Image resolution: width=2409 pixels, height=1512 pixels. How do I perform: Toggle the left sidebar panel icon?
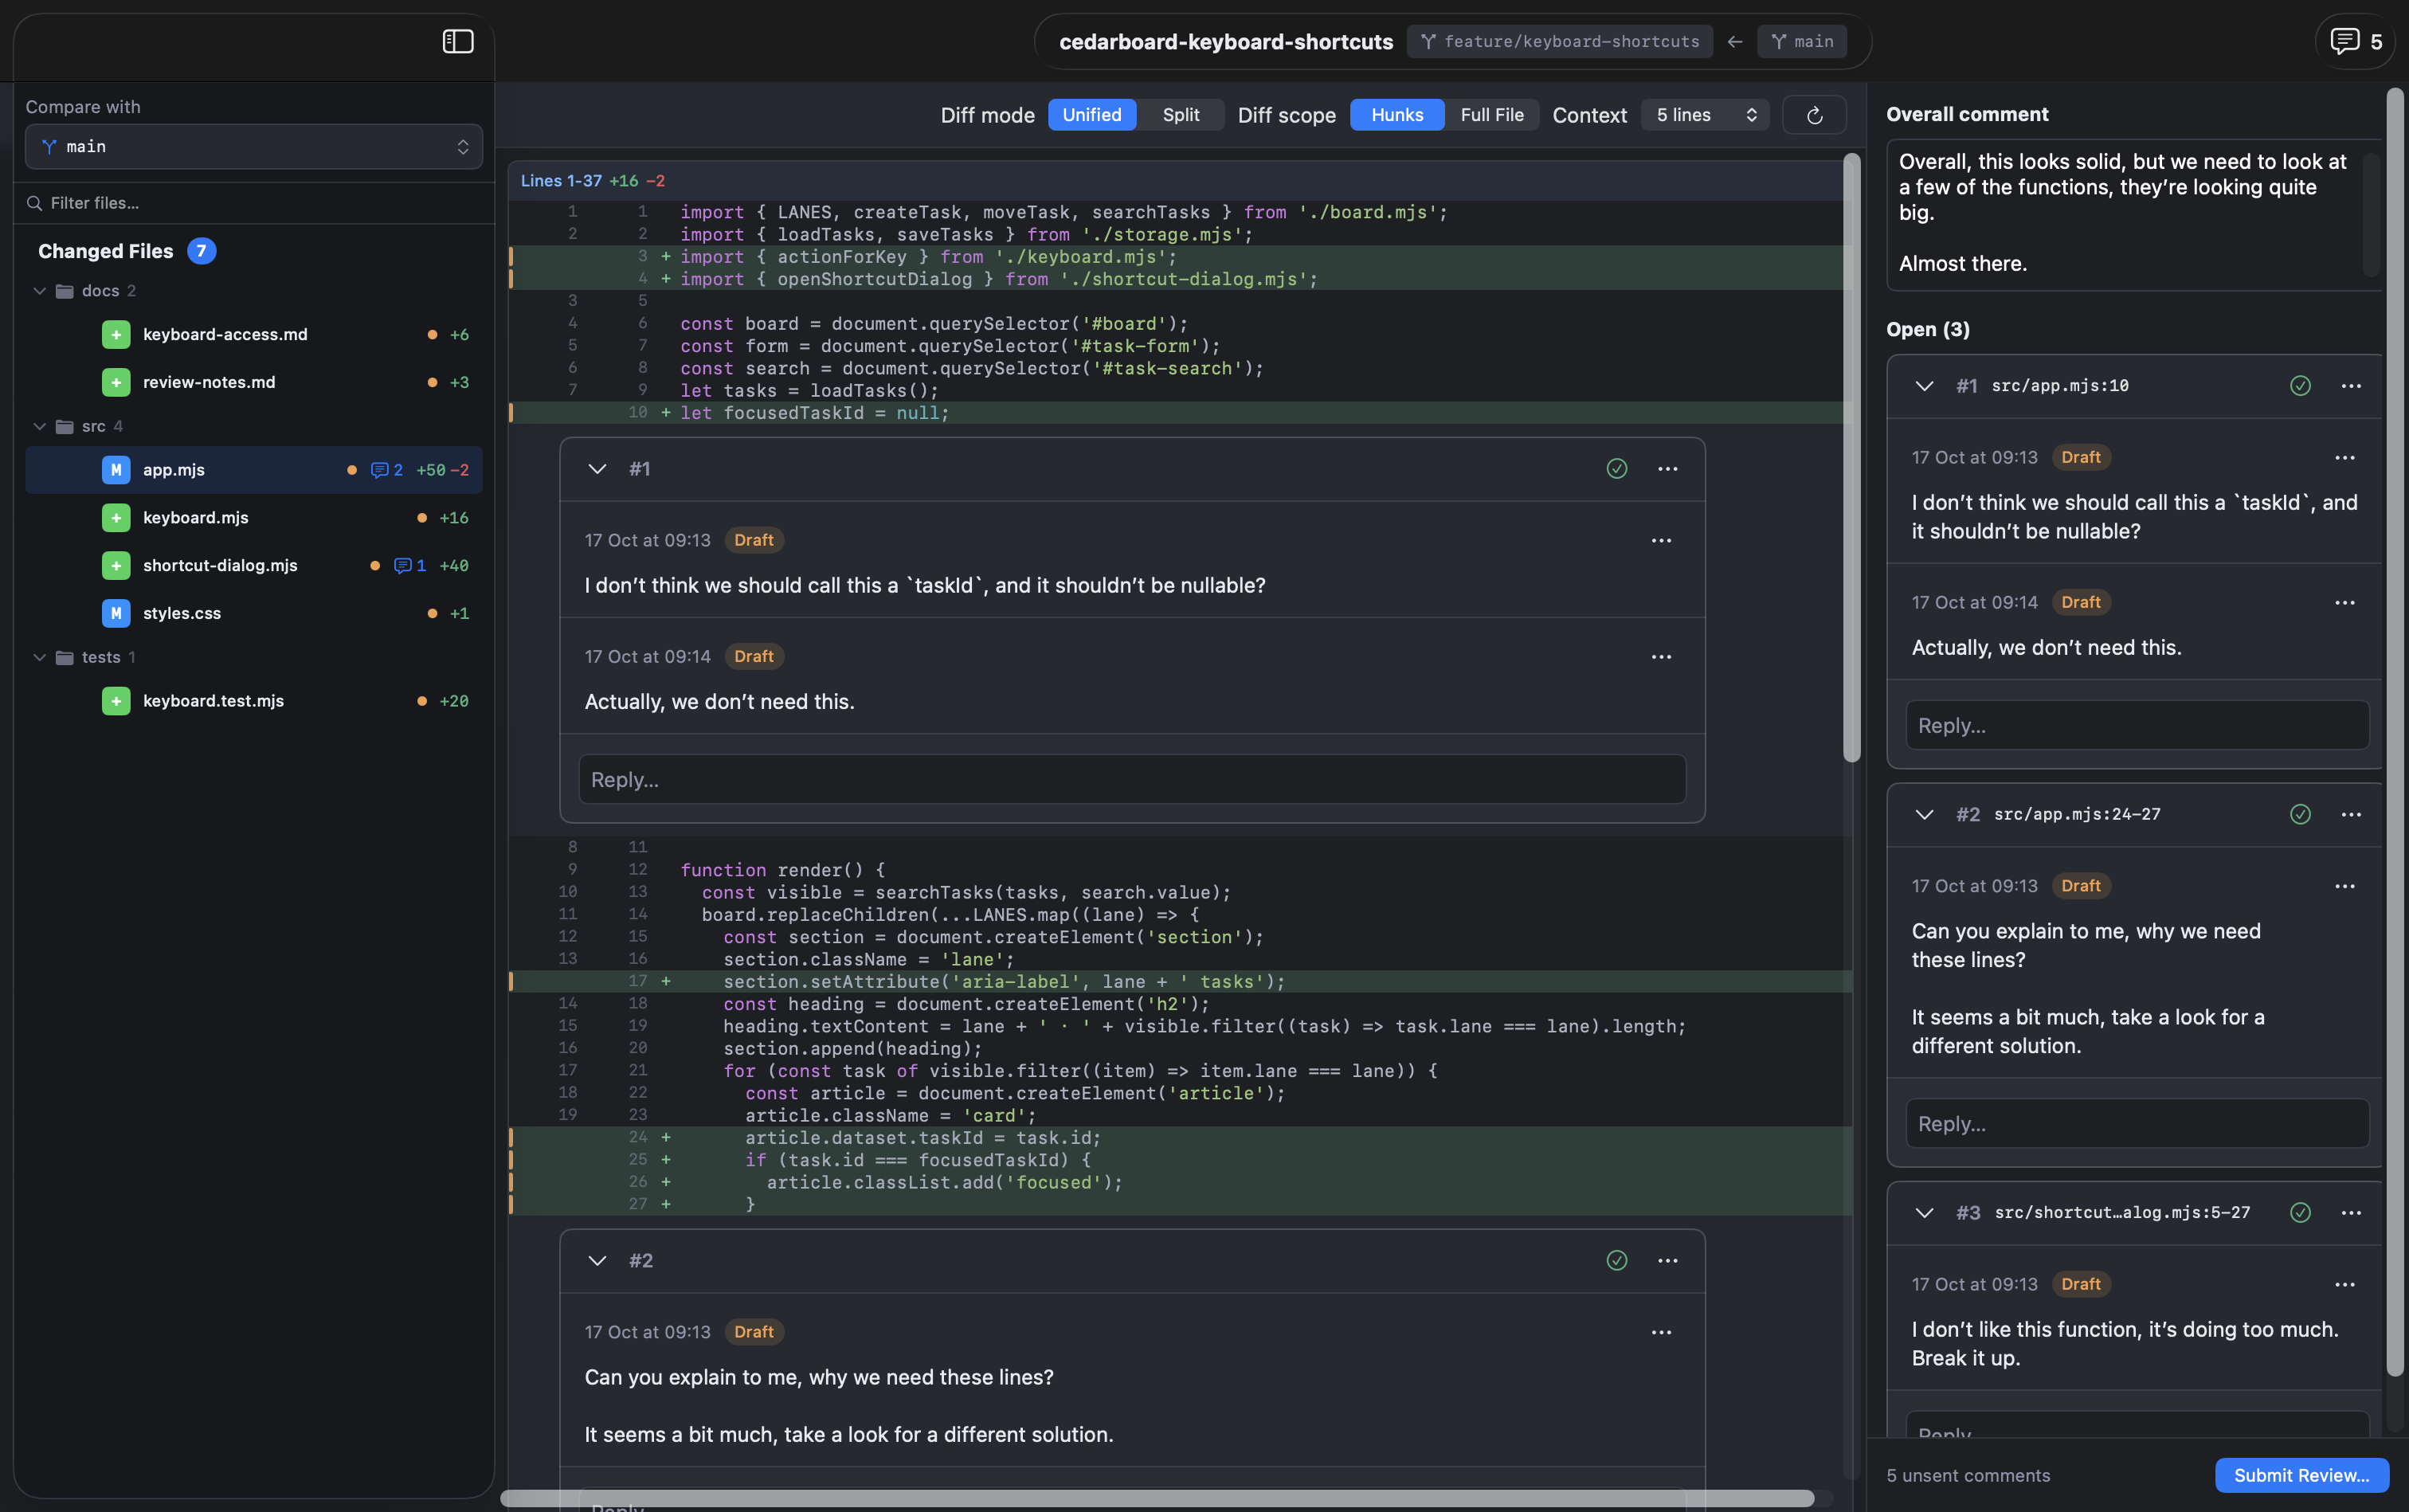(458, 41)
